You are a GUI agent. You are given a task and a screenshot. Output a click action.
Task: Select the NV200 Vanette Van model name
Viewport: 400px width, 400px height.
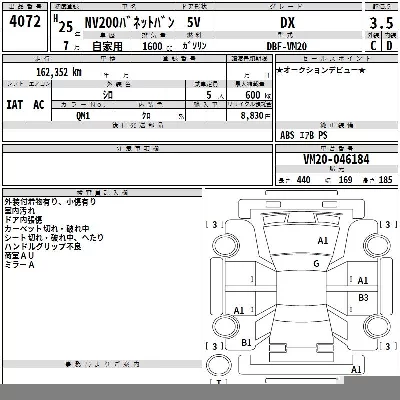click(130, 23)
